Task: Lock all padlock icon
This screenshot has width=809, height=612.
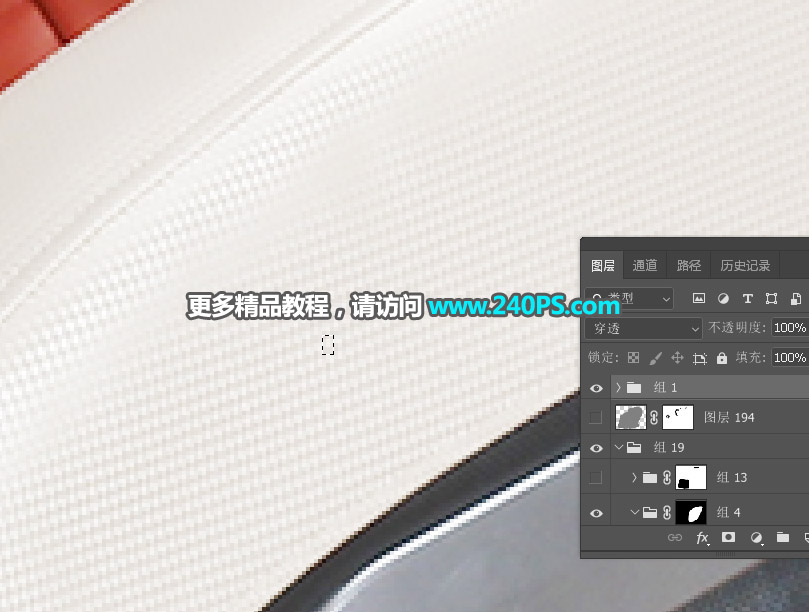Action: pyautogui.click(x=722, y=358)
